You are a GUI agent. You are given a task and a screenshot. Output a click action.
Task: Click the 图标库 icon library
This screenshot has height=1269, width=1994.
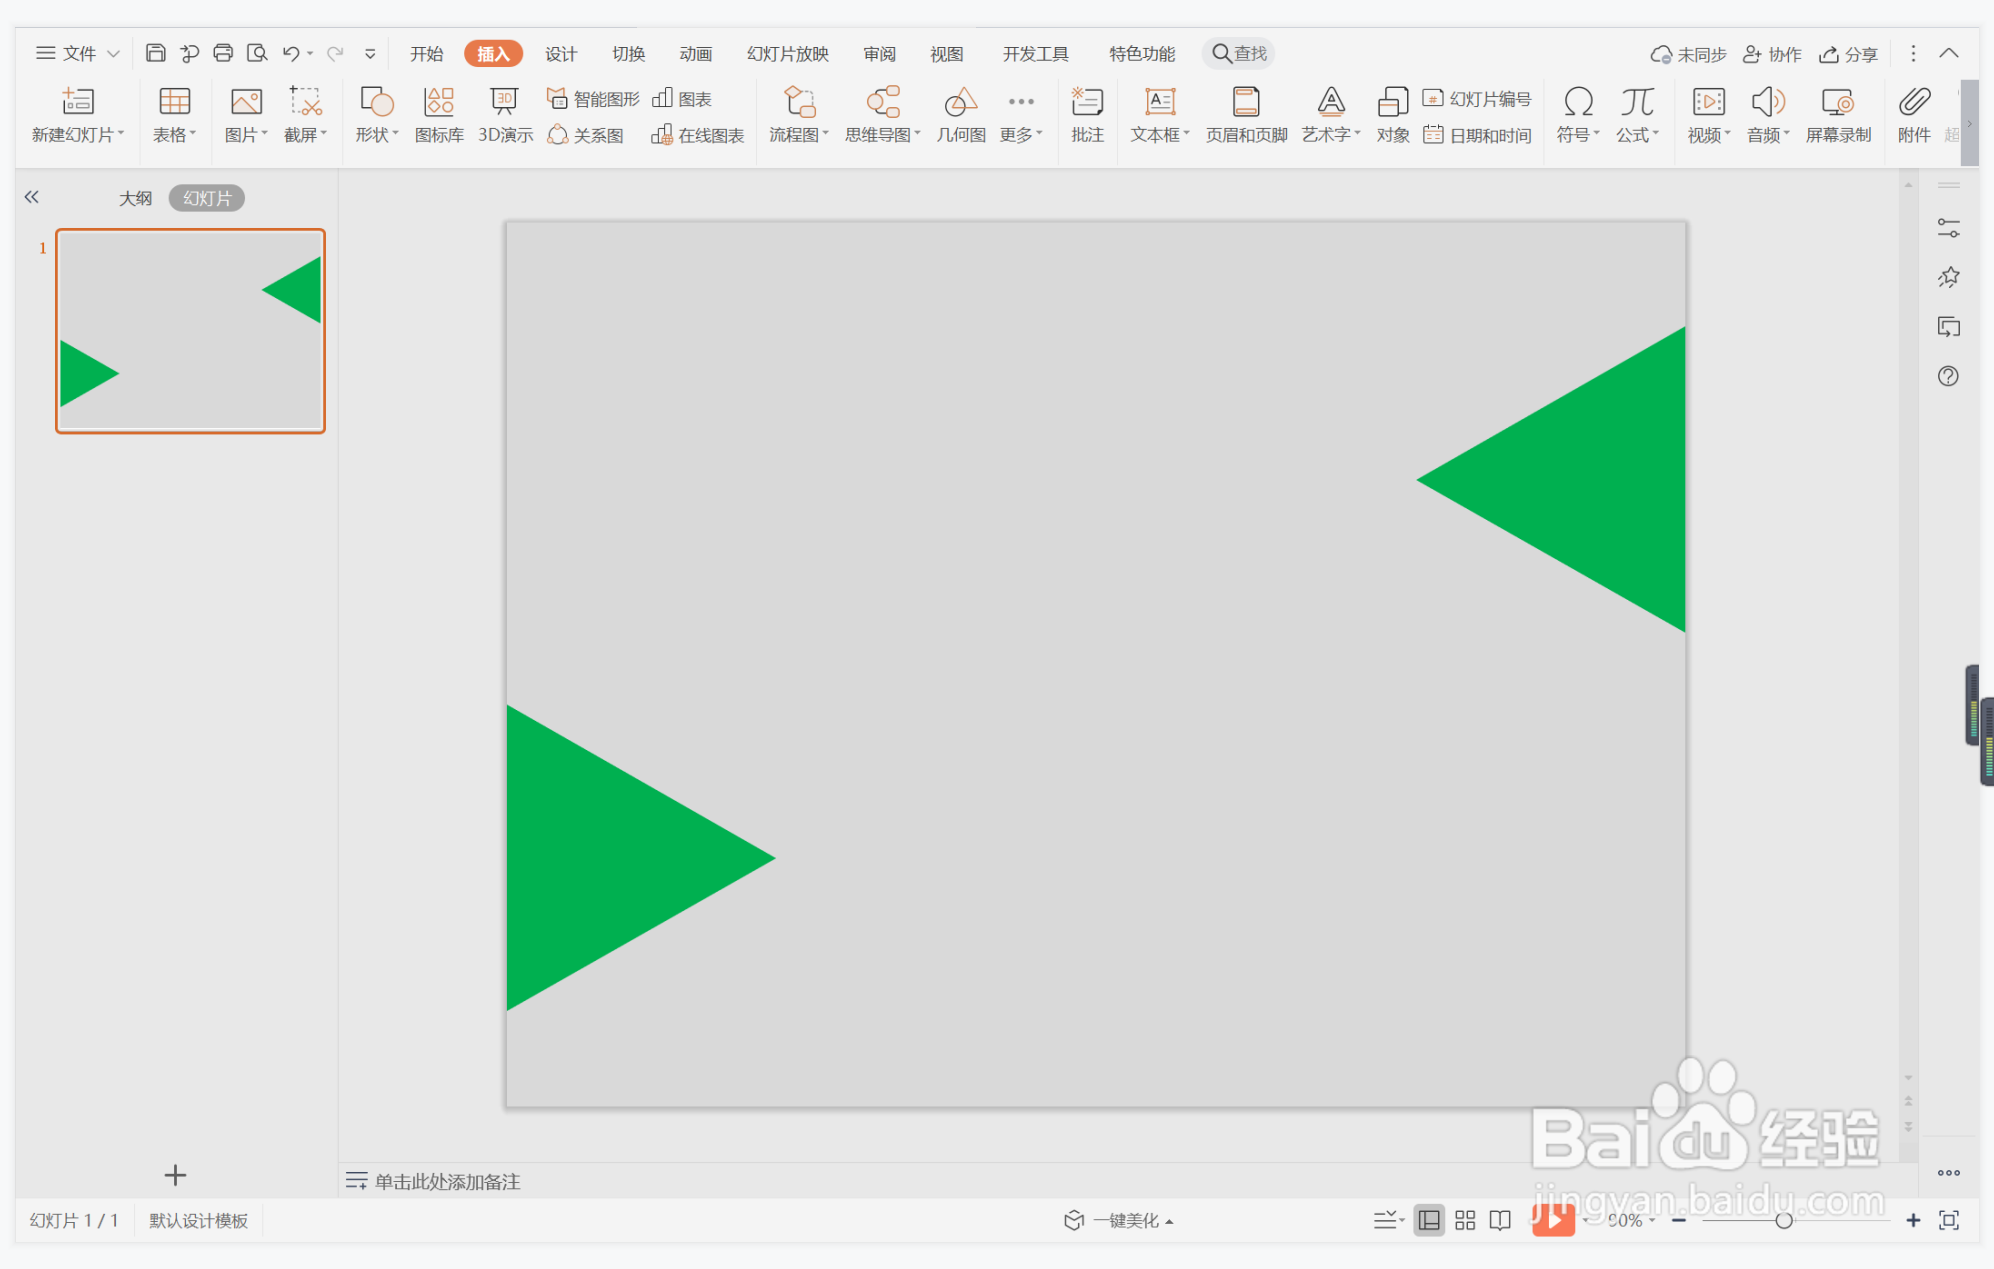(439, 115)
